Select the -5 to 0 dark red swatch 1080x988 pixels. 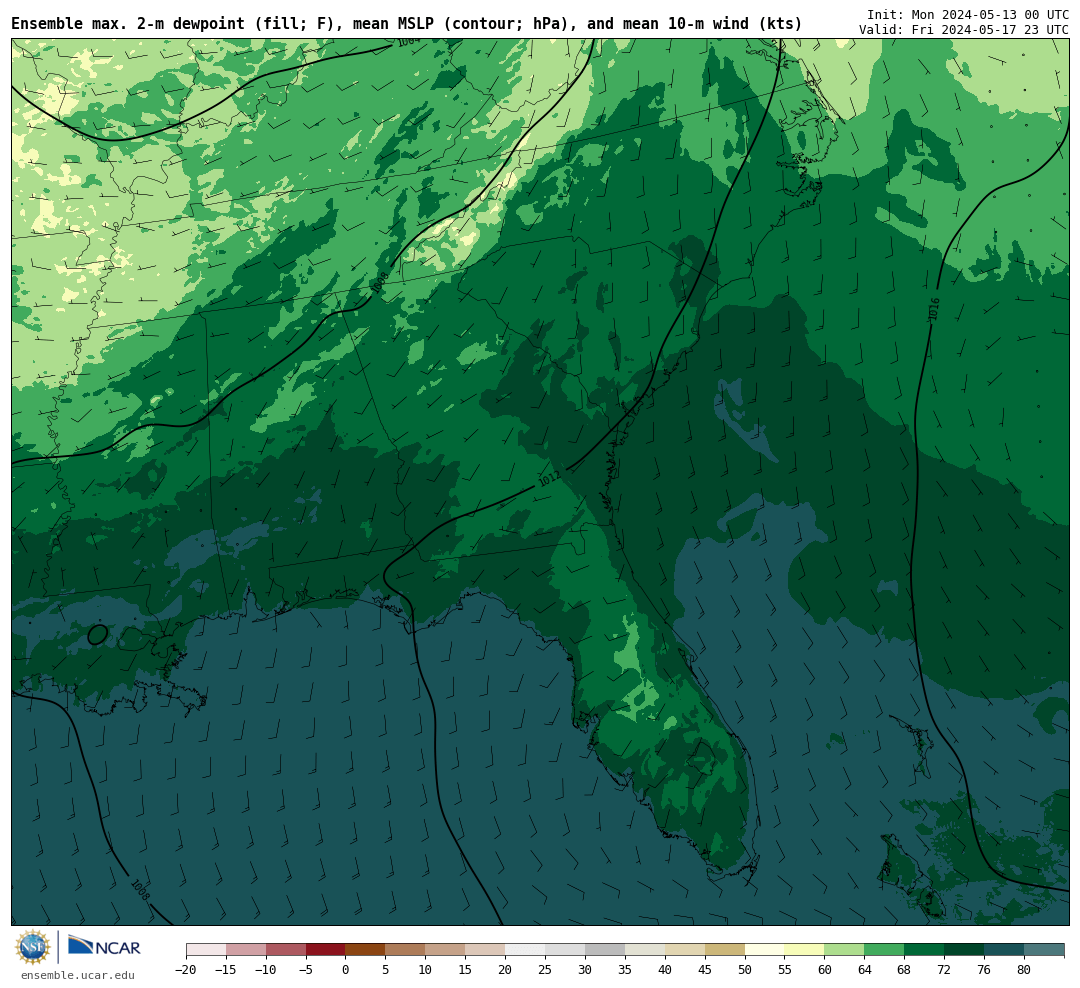coord(326,950)
